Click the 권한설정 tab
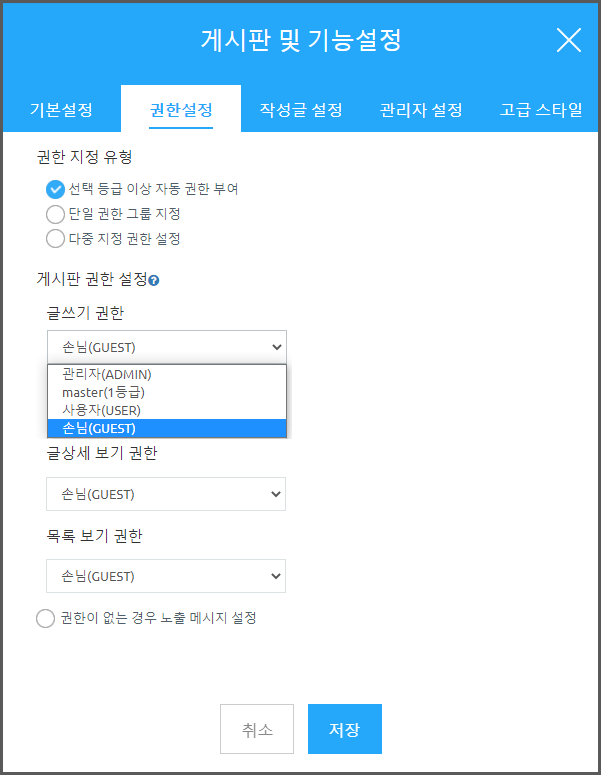The image size is (601, 775). coord(181,109)
